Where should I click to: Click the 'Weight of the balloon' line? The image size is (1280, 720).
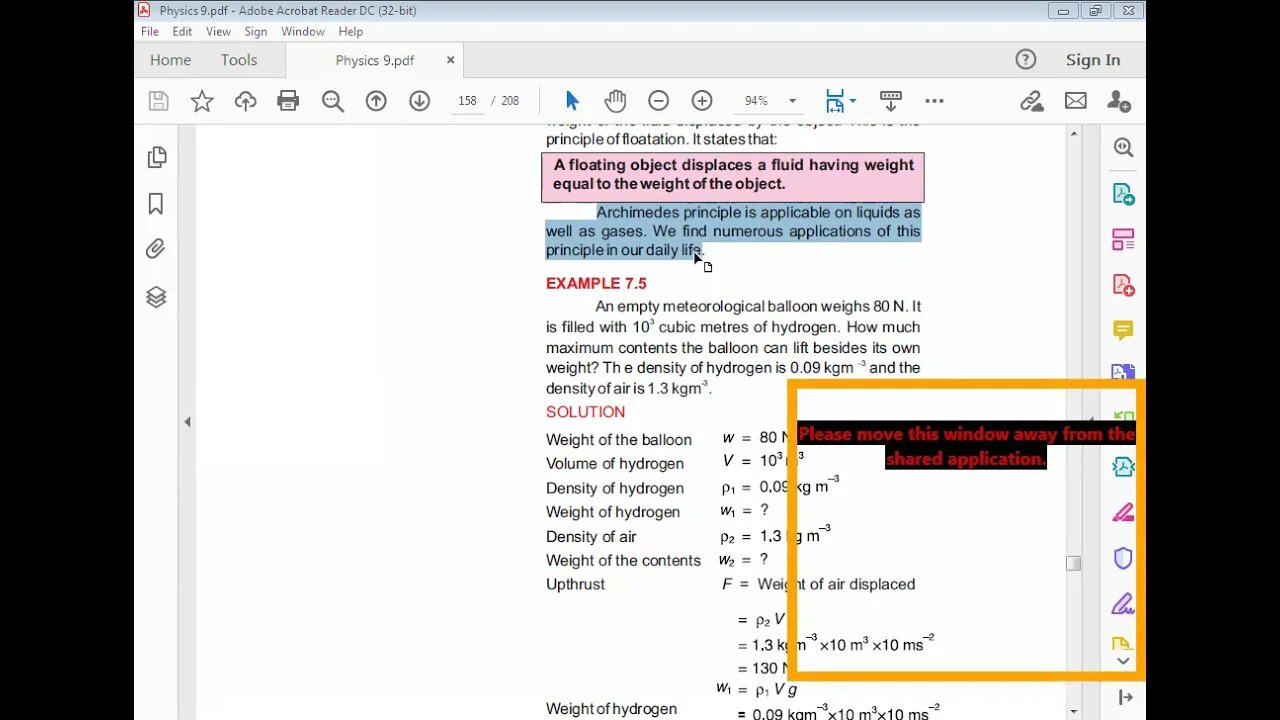(x=619, y=440)
